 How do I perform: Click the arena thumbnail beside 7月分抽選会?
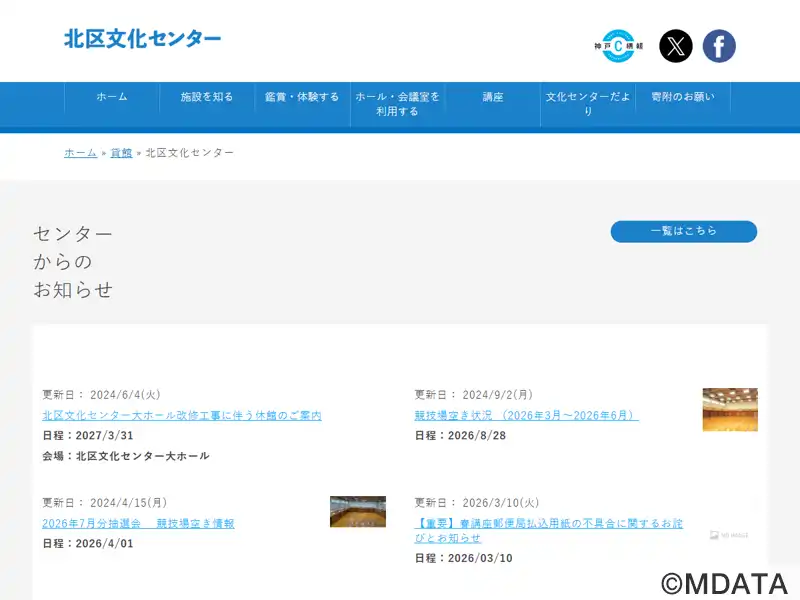(358, 512)
